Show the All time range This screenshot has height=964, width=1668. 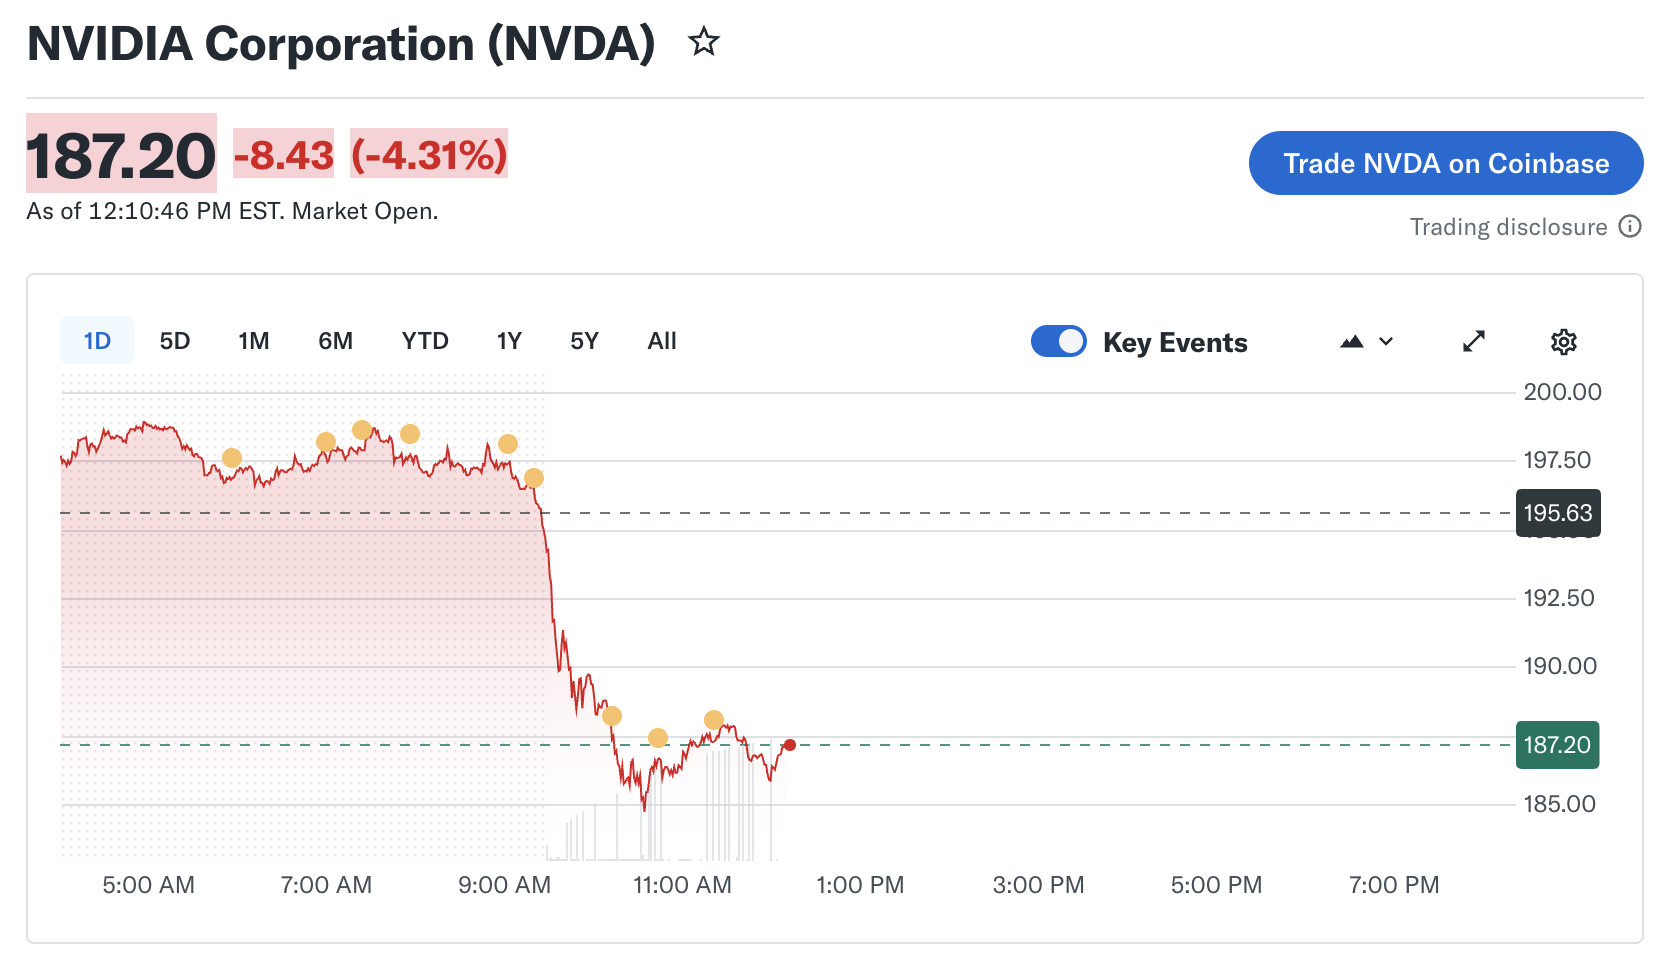tap(662, 341)
